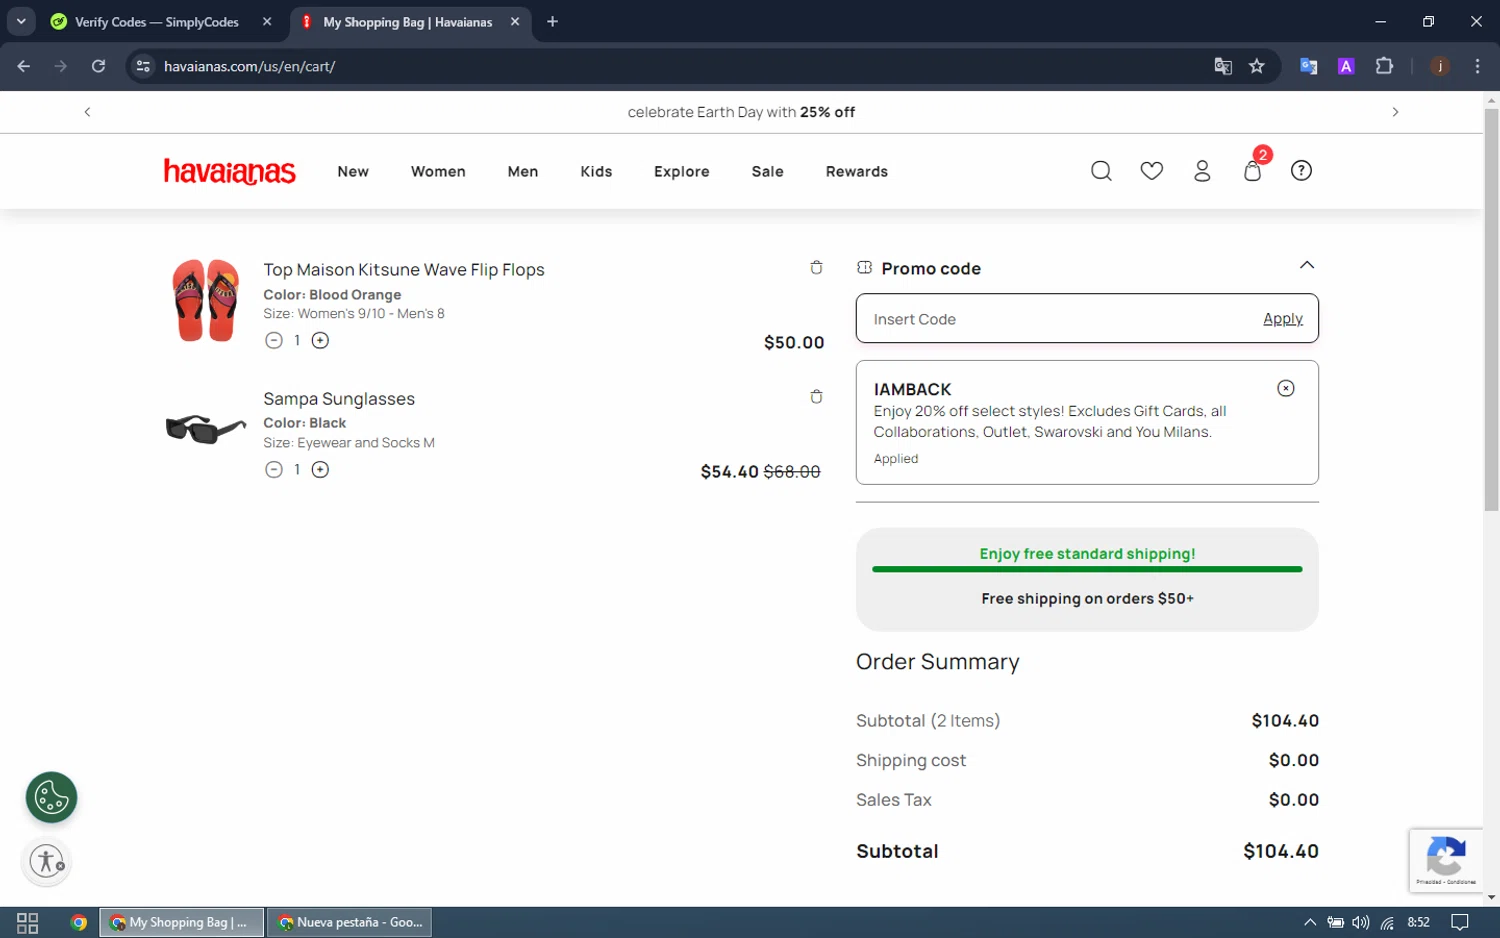
Task: Open Chrome profile avatar
Action: (x=1440, y=66)
